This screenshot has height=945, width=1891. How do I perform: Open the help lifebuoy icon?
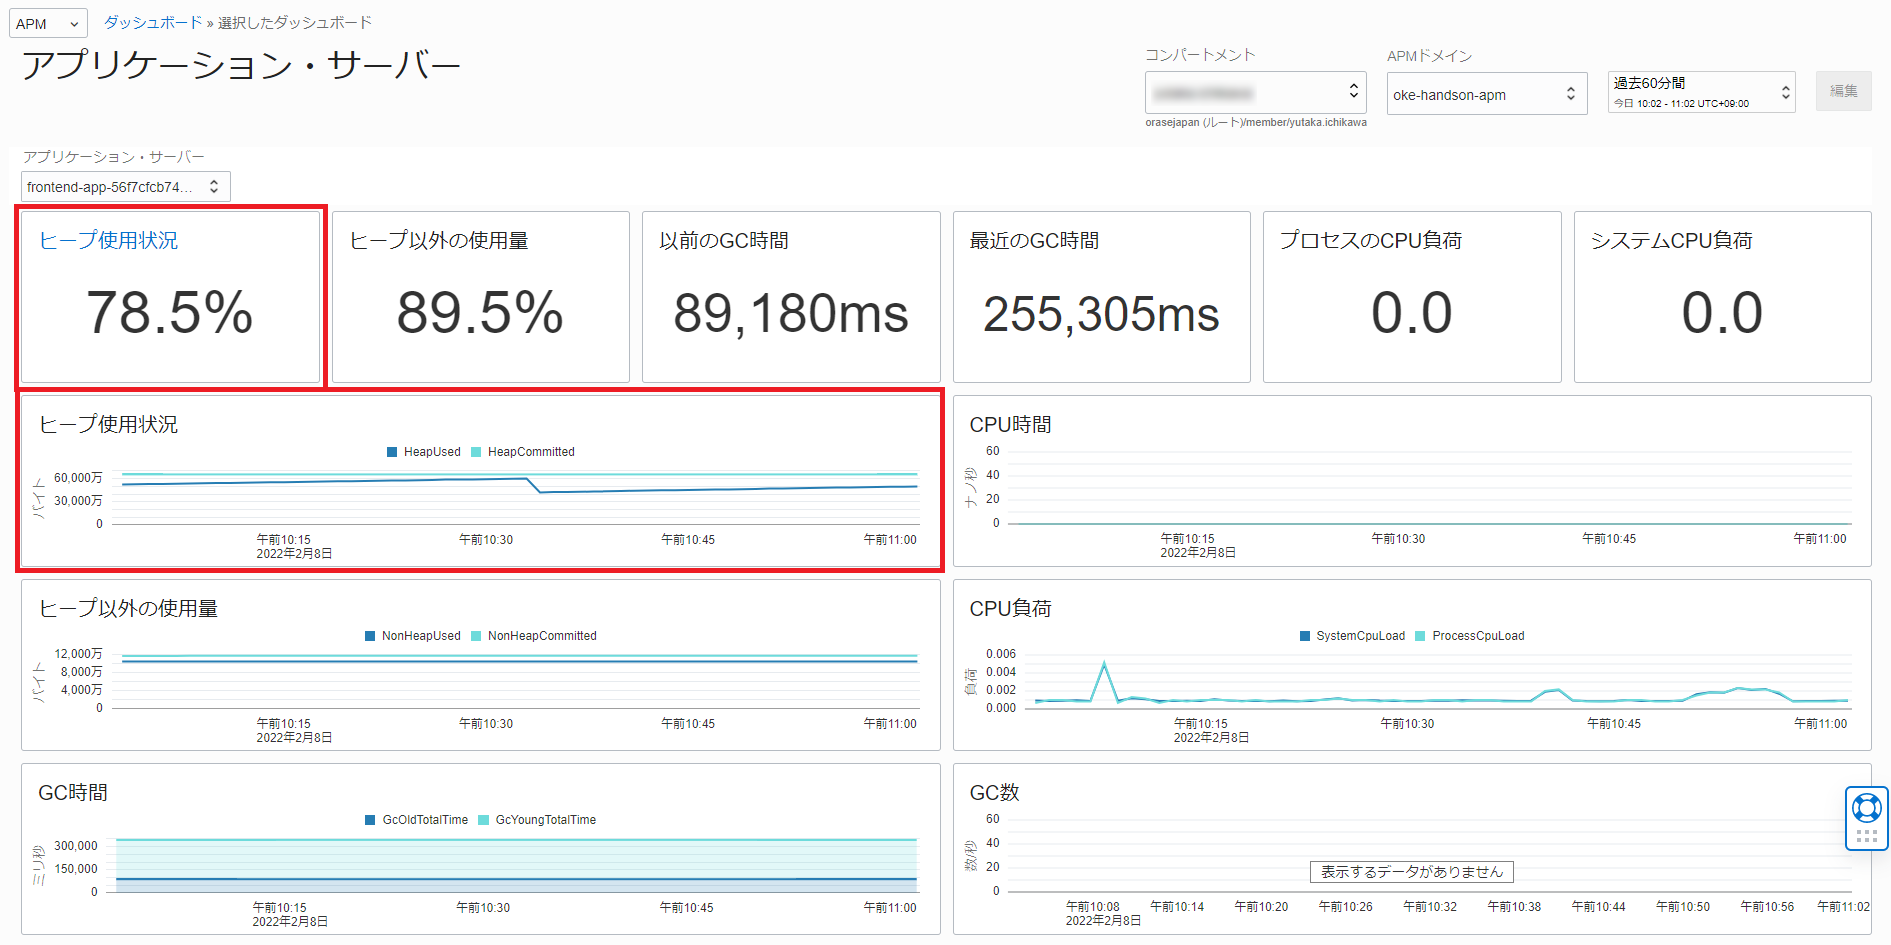1866,807
